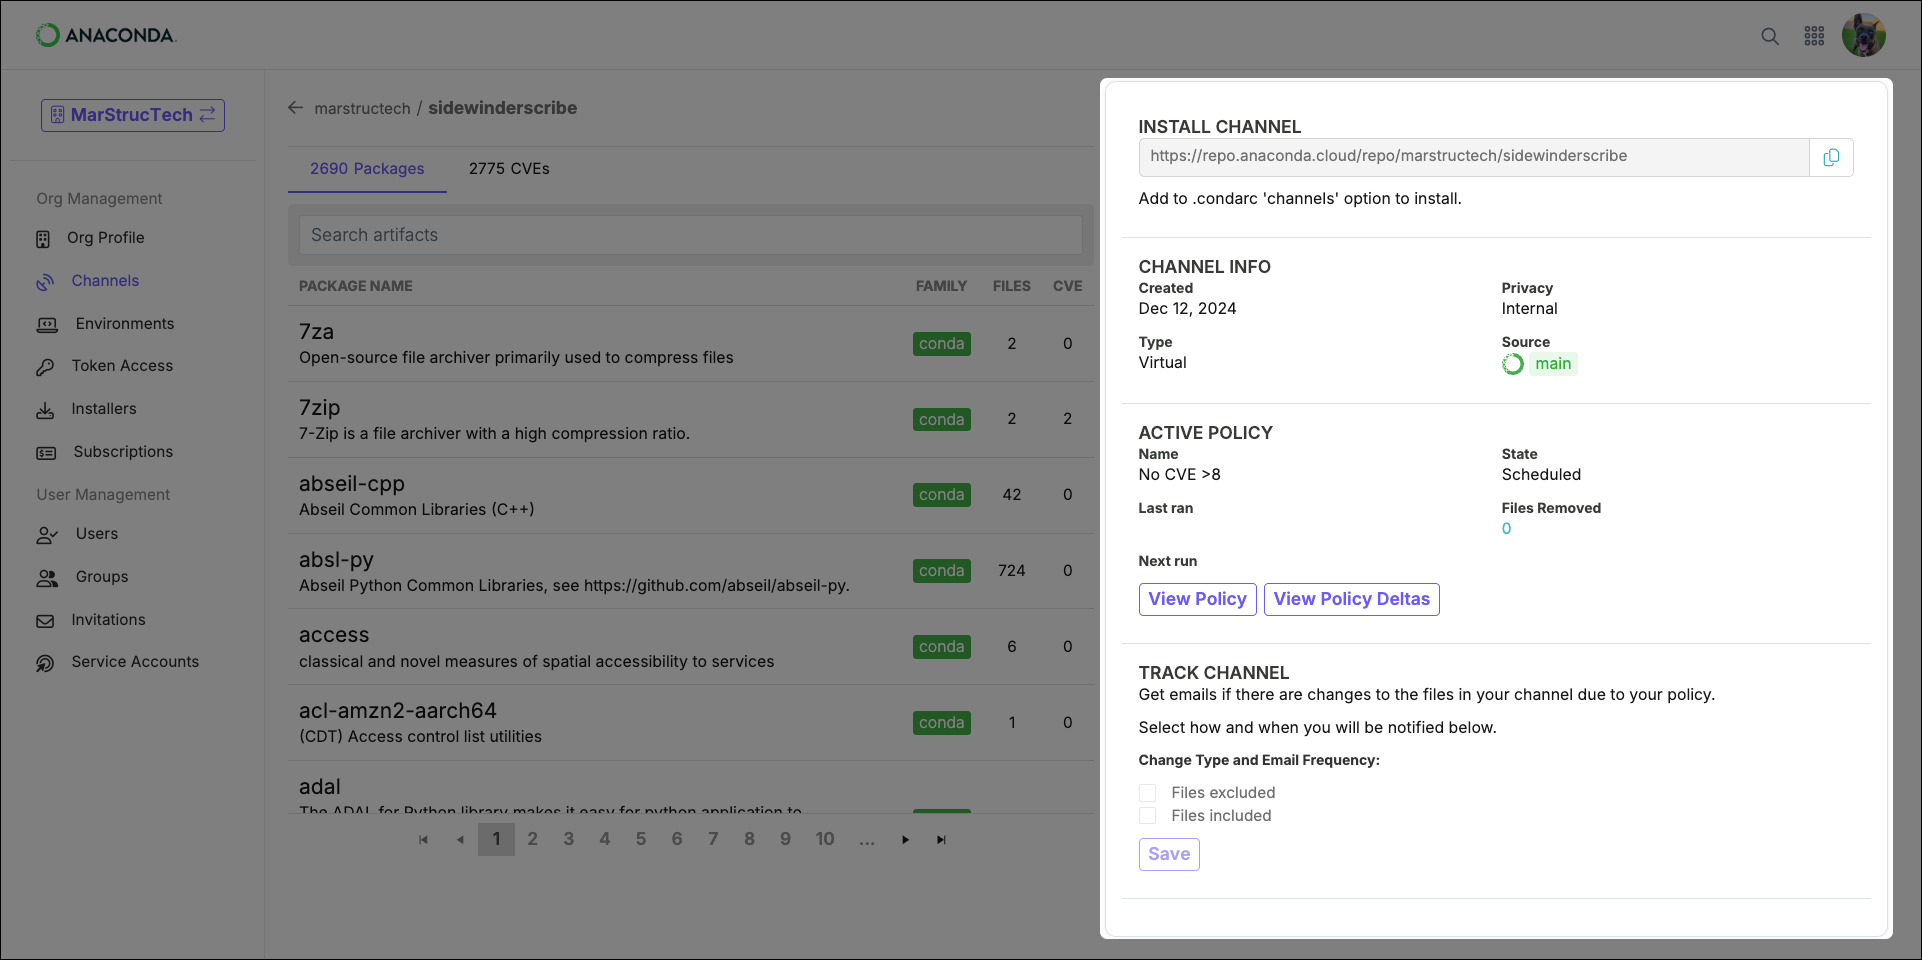Sort by PACKAGE NAME column header
Screen dimensions: 1922x960
[355, 286]
